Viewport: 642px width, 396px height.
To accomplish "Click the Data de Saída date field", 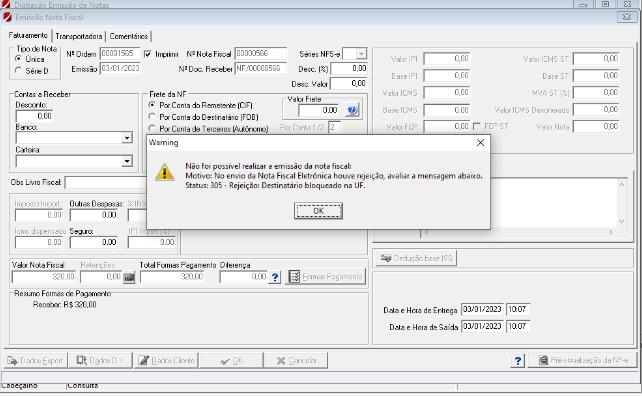I will coord(482,326).
